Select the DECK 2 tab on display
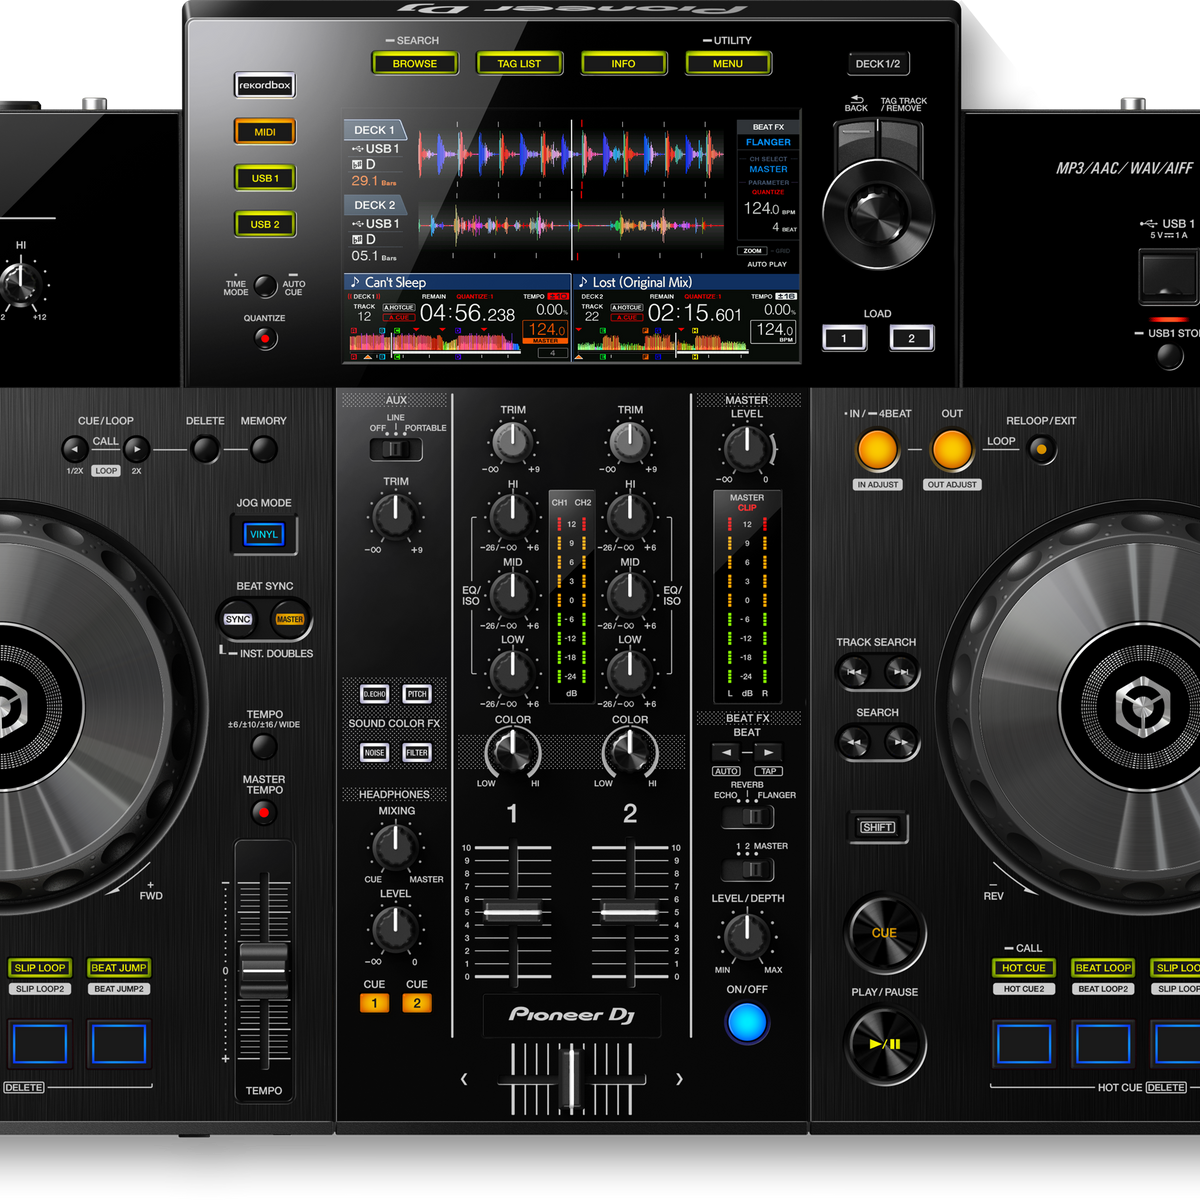The image size is (1200, 1200). [x=374, y=205]
